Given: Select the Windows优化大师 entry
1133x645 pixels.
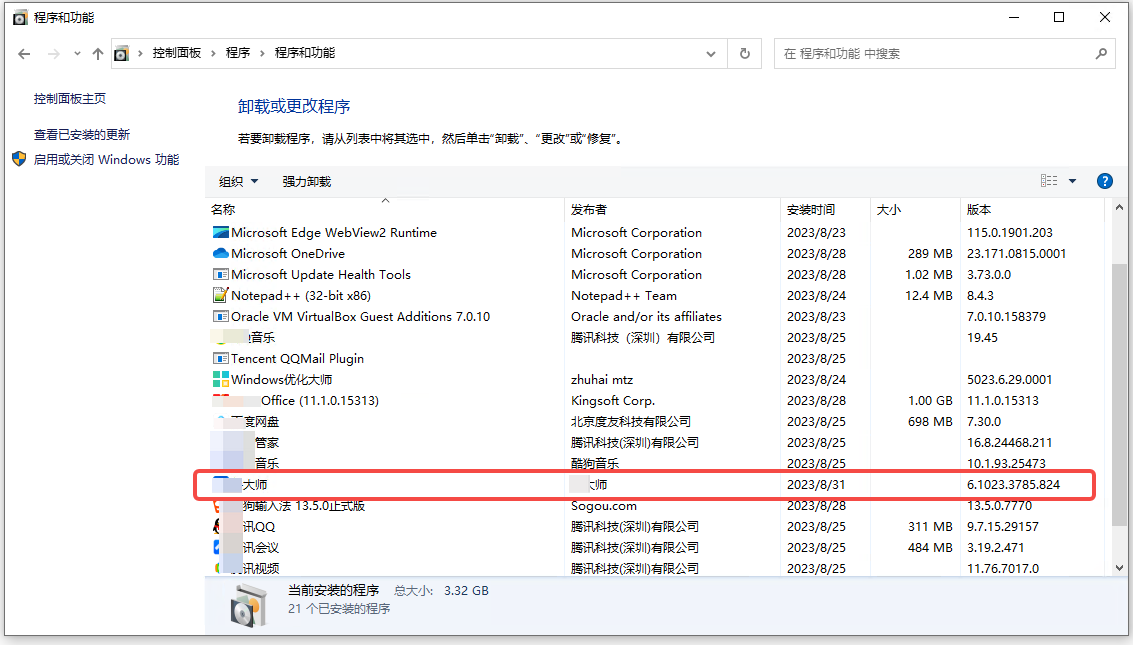Looking at the screenshot, I should tap(281, 379).
